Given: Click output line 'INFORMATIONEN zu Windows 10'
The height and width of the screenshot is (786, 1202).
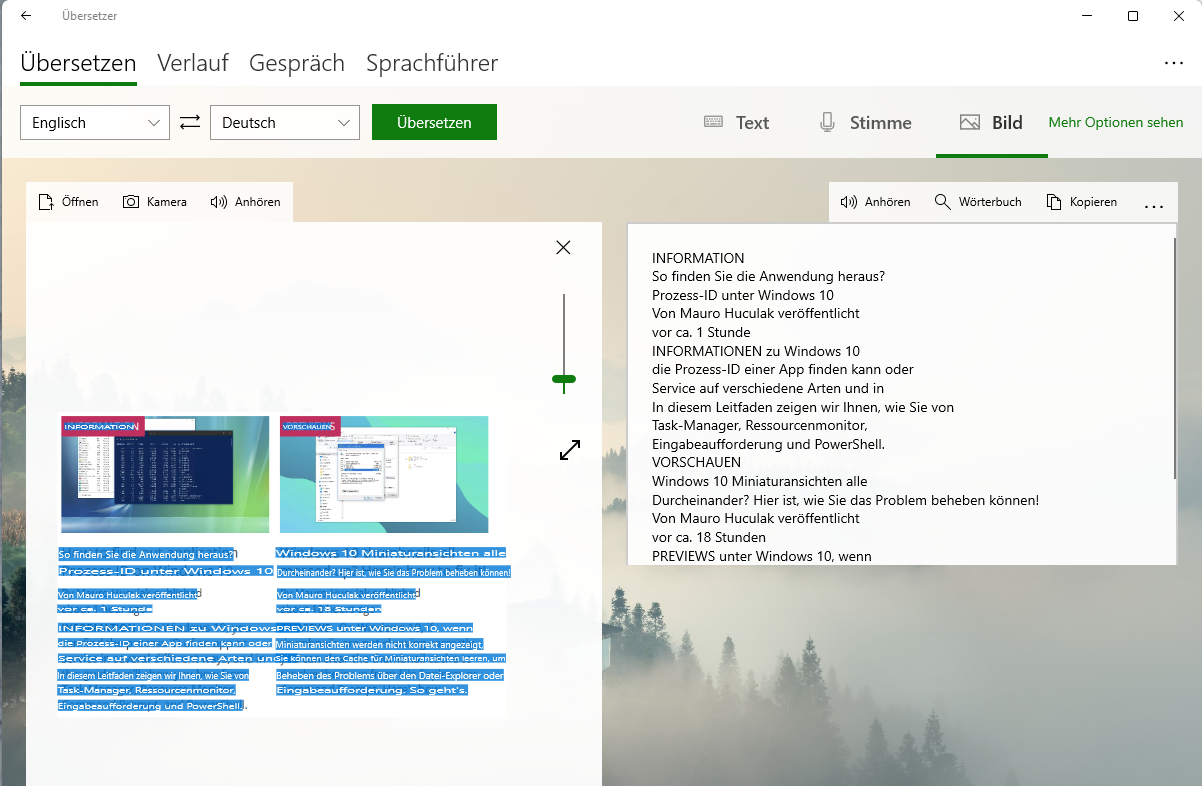Looking at the screenshot, I should (756, 351).
